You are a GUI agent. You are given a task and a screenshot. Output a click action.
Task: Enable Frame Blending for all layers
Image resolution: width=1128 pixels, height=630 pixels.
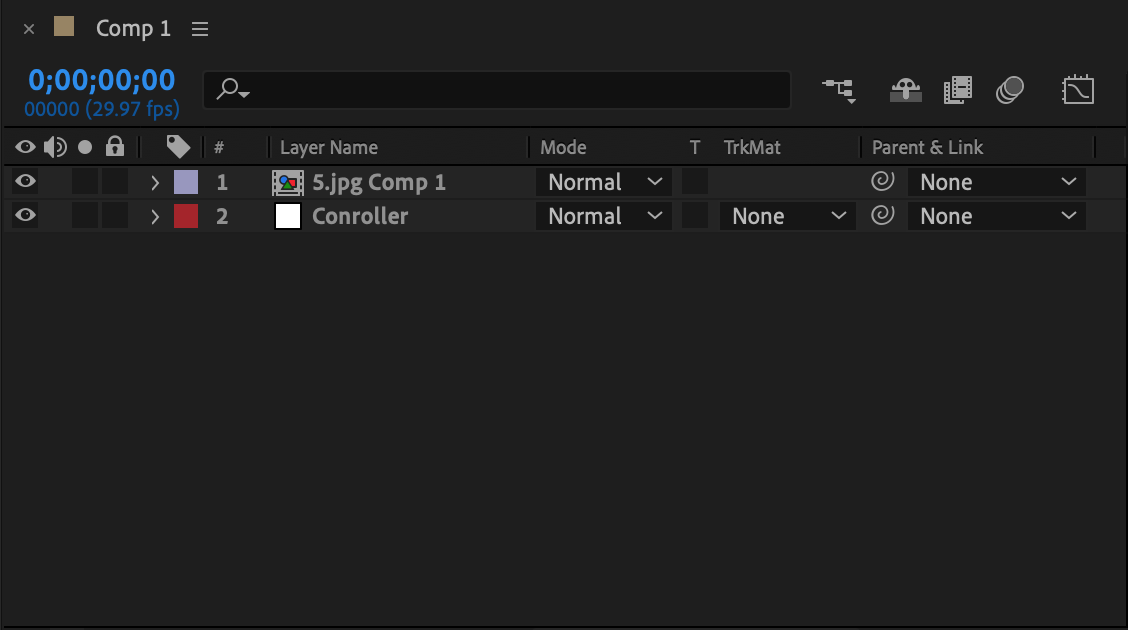(958, 91)
